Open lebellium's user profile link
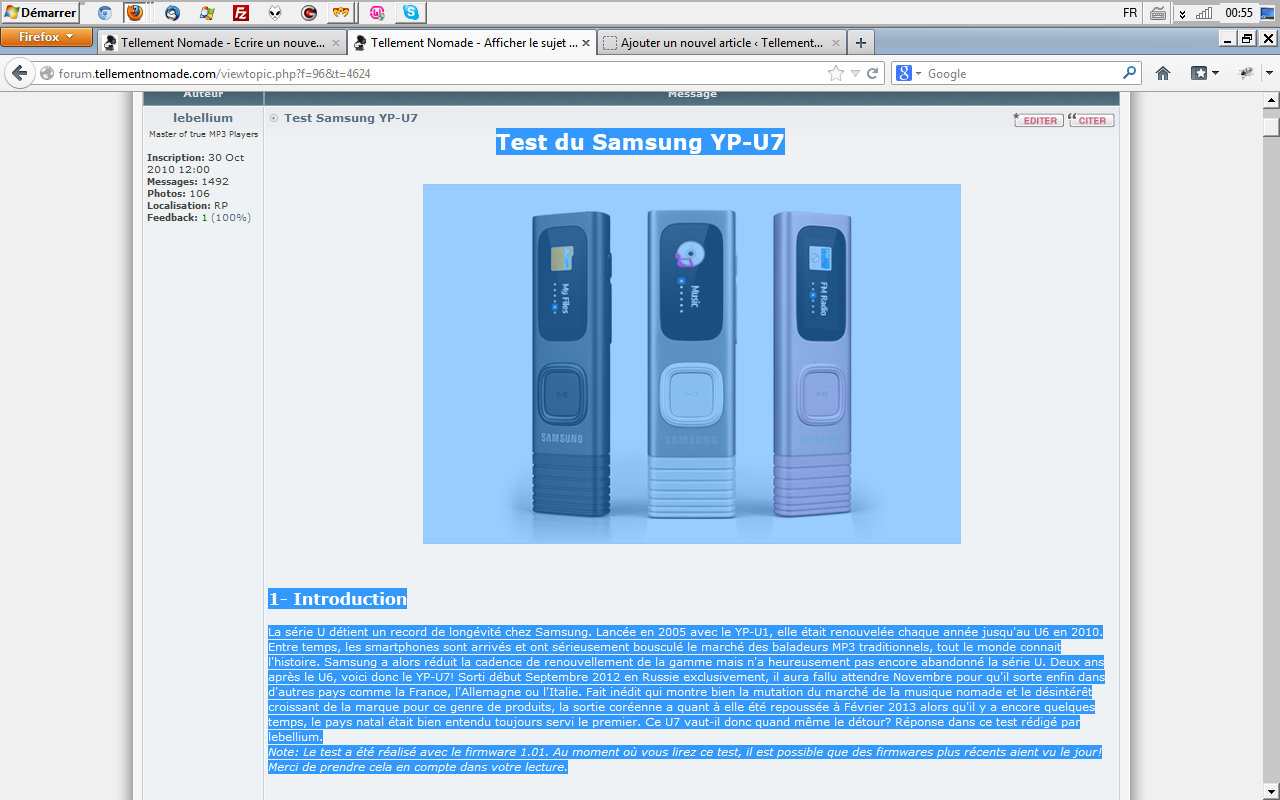 [x=203, y=117]
